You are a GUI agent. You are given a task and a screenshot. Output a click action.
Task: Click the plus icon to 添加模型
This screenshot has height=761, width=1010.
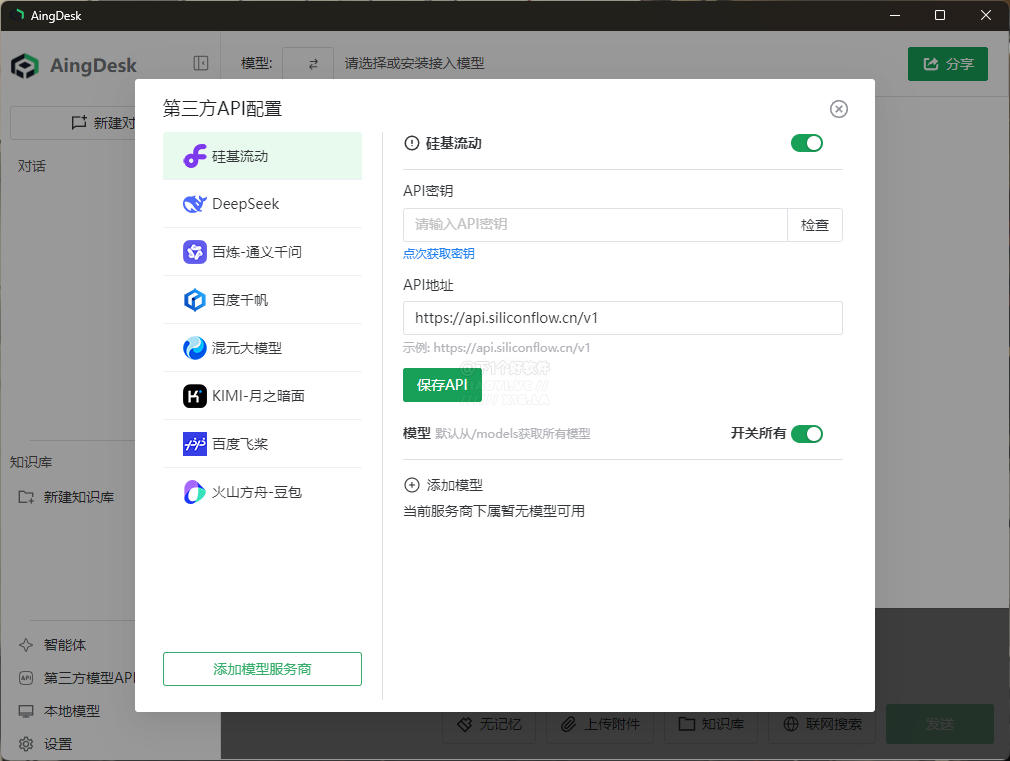click(412, 485)
